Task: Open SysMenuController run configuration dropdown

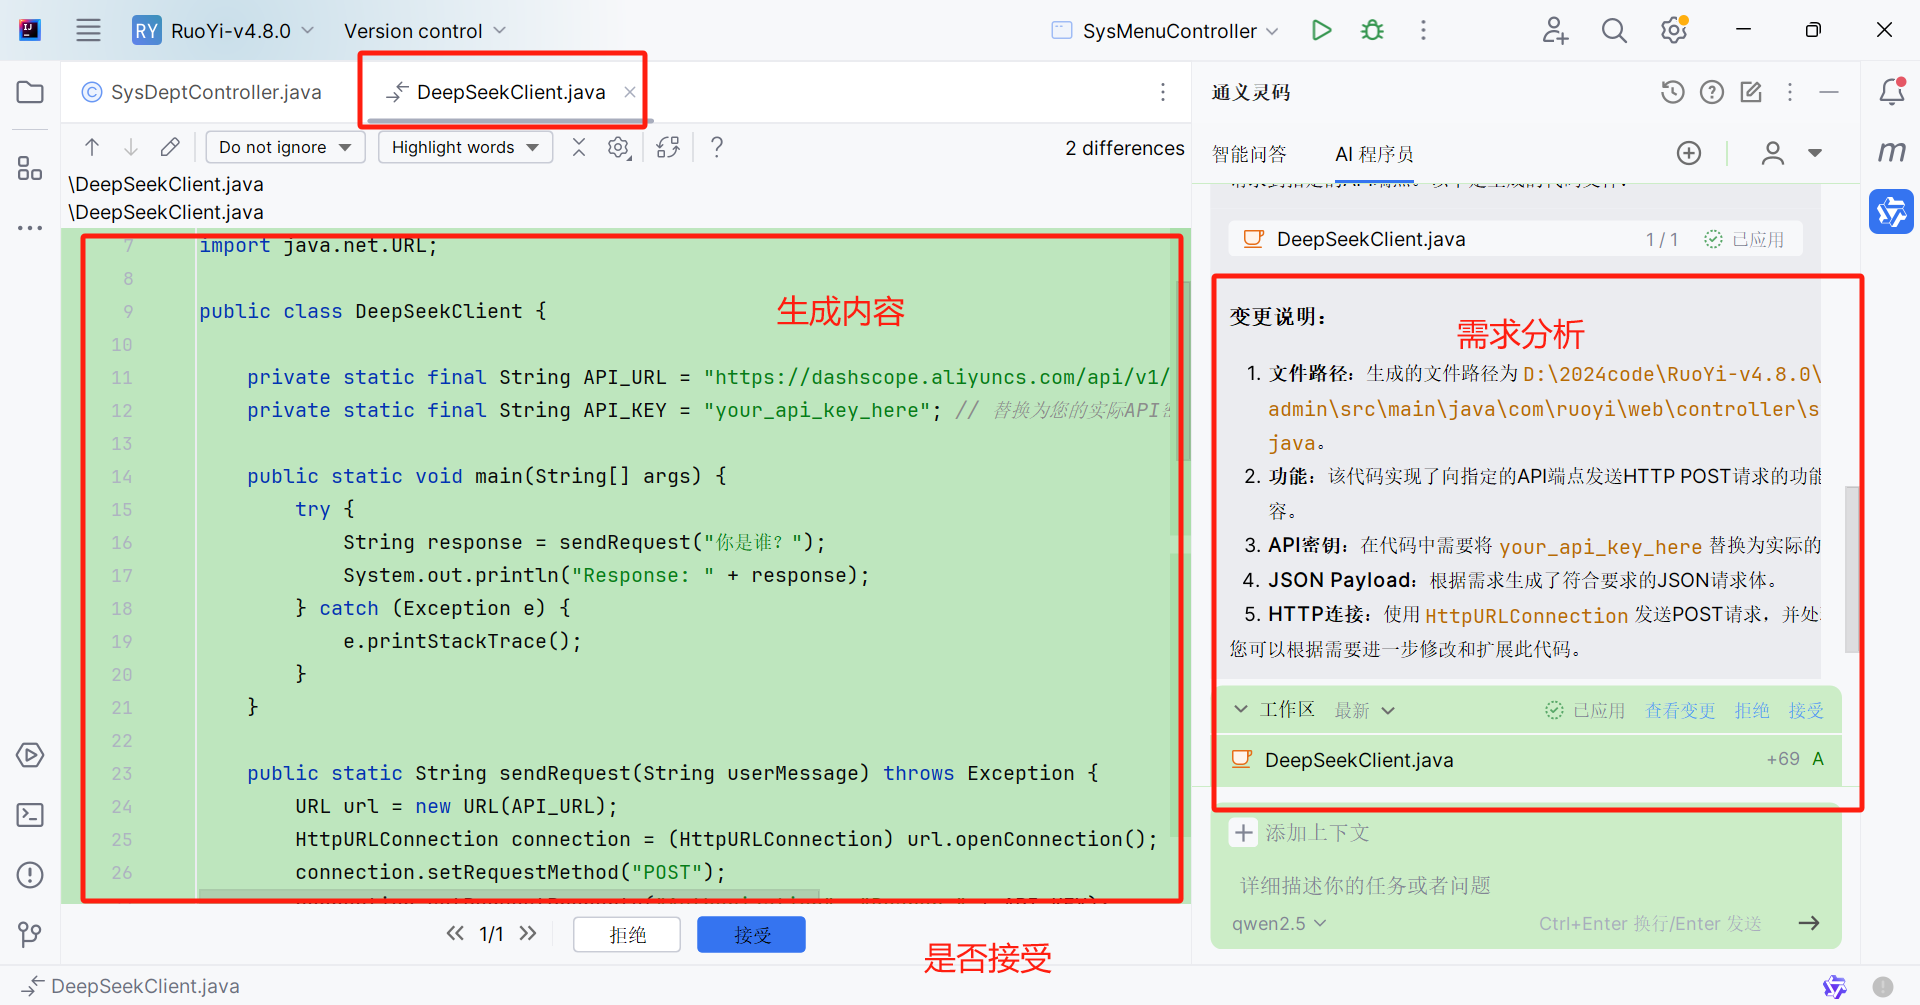Action: pos(1165,31)
